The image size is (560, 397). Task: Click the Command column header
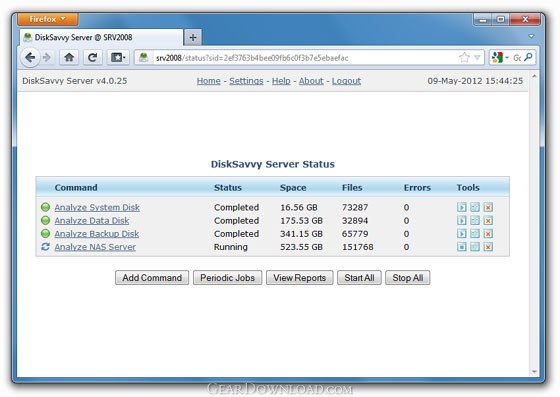(76, 187)
